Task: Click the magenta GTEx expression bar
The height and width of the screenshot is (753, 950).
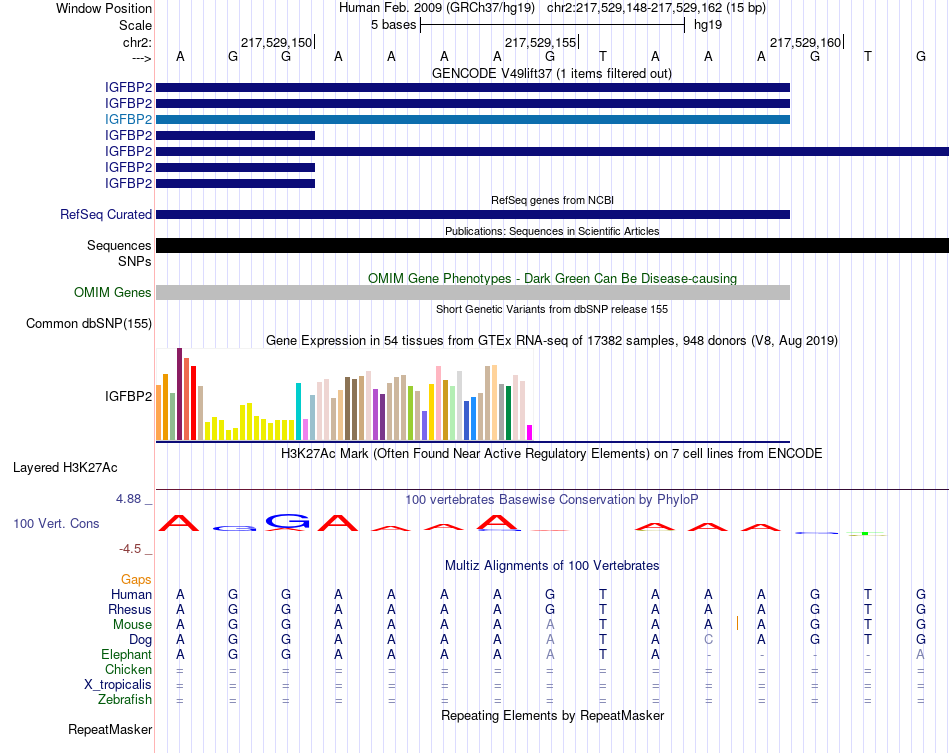Action: [530, 433]
